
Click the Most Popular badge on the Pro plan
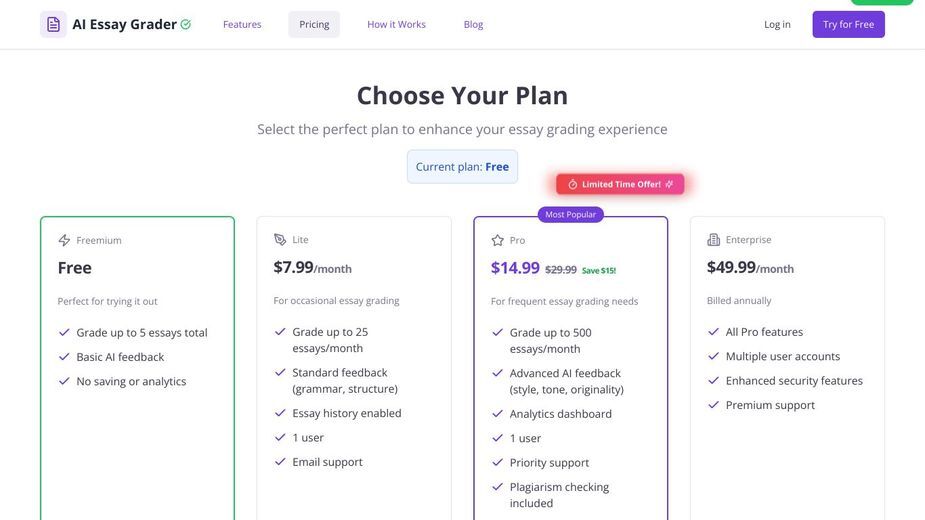[570, 214]
